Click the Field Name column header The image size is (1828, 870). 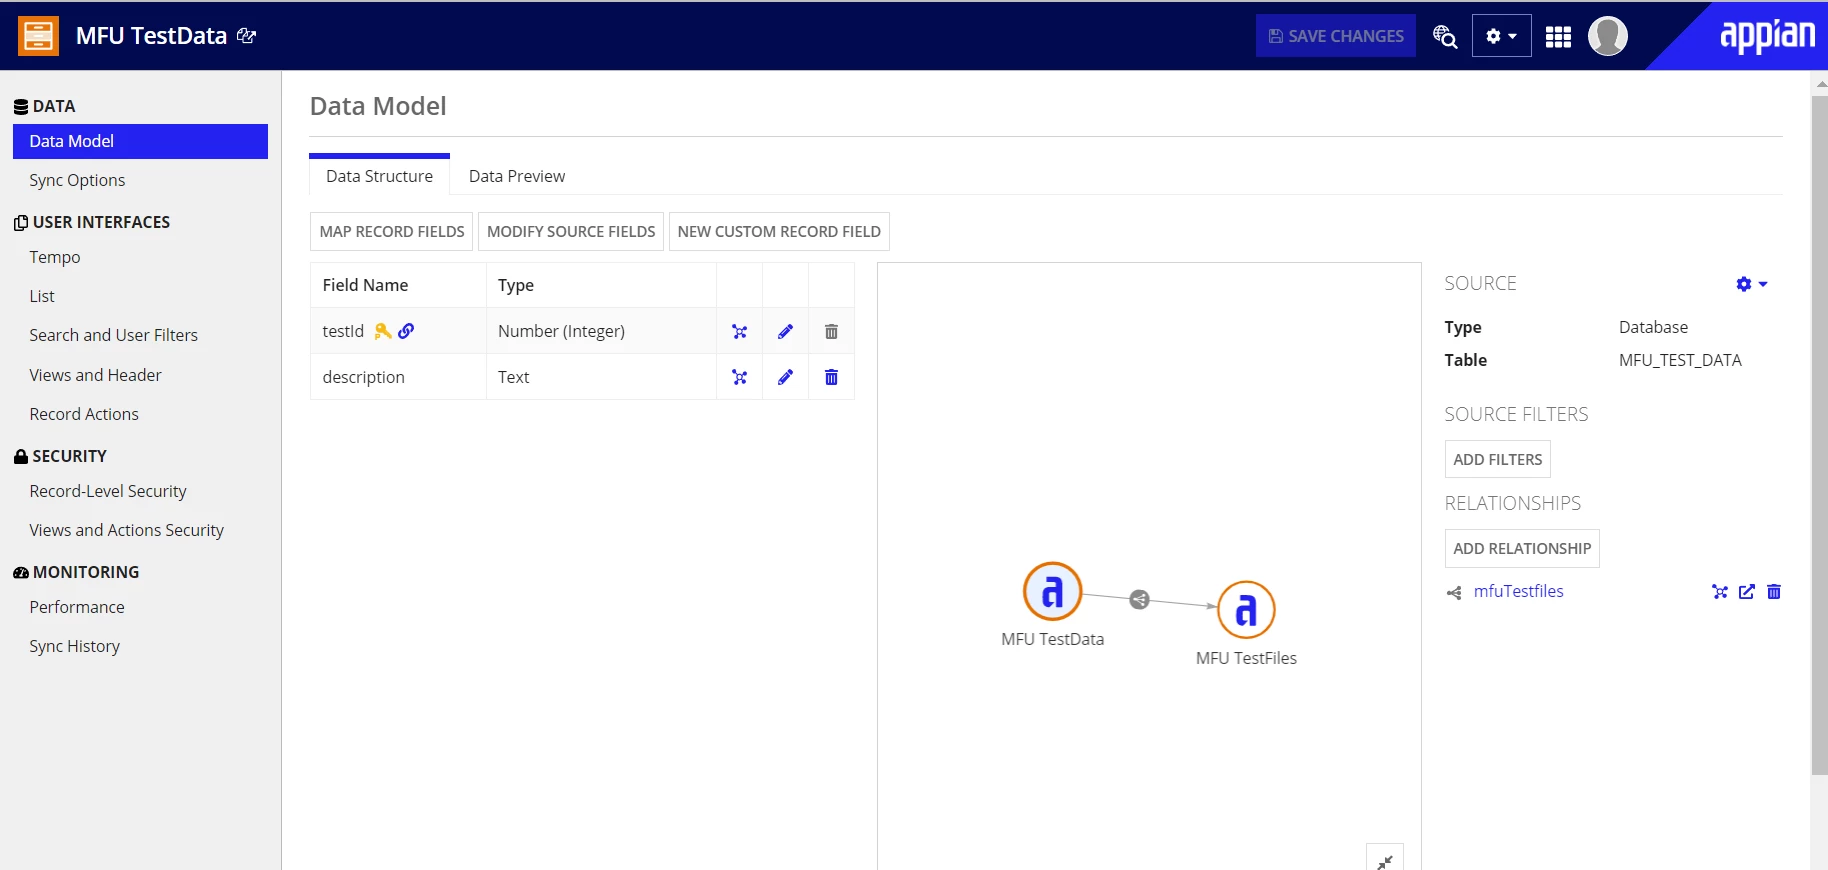(398, 285)
